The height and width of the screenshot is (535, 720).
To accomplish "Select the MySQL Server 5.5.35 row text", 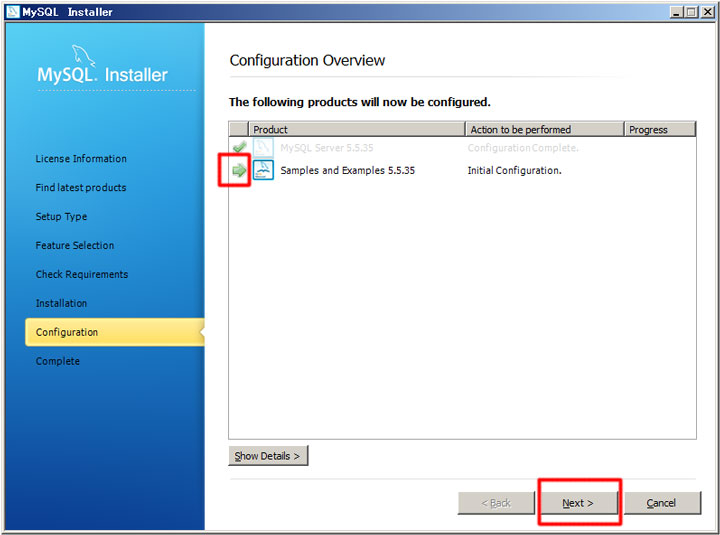I will (327, 148).
